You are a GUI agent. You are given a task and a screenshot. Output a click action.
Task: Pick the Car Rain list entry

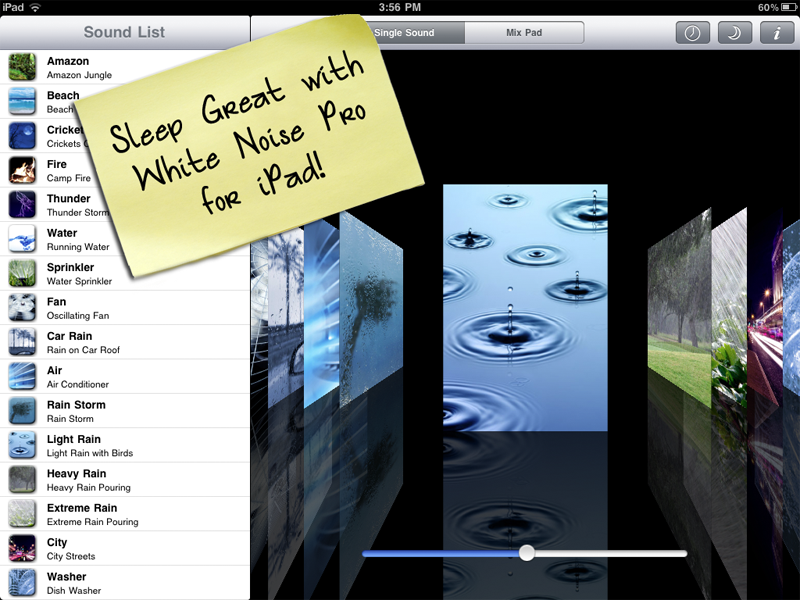[x=125, y=342]
